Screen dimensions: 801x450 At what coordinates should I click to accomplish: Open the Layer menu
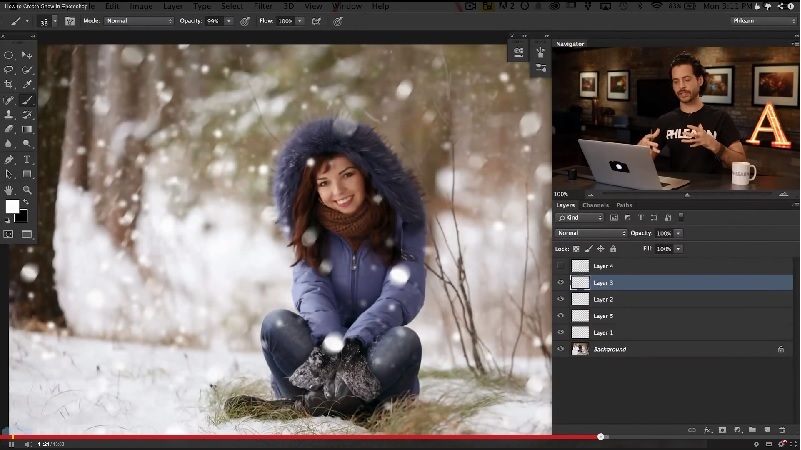coord(173,6)
